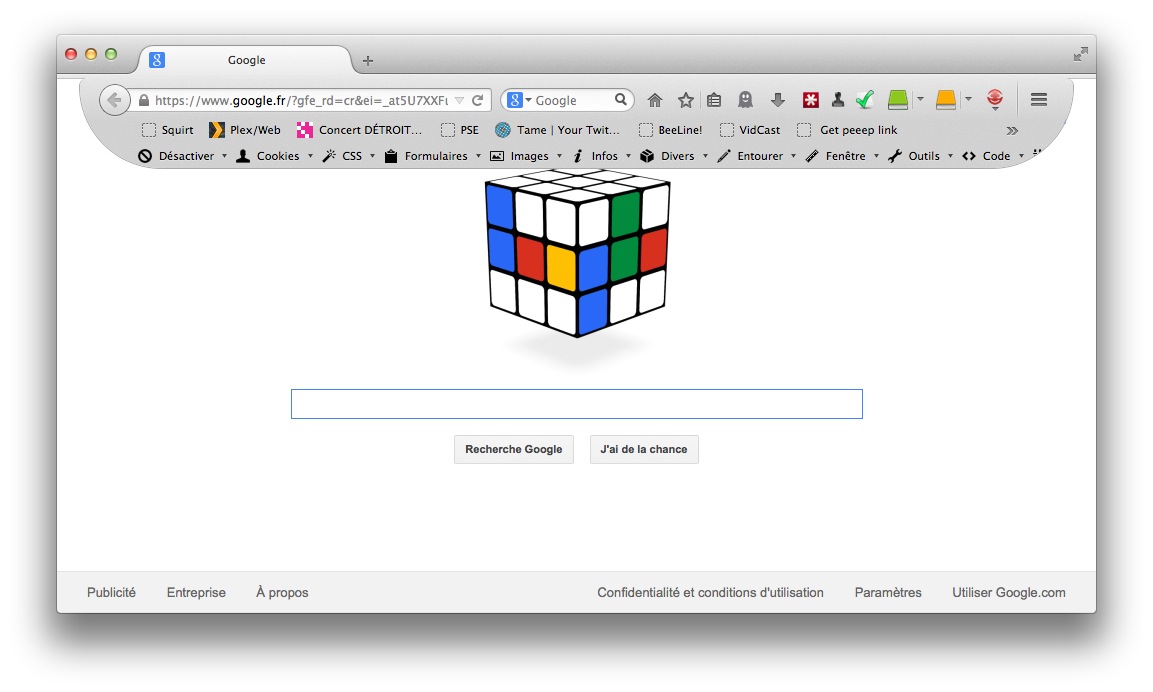This screenshot has width=1153, height=692.
Task: Click the green checkmark toolbar icon
Action: (x=865, y=99)
